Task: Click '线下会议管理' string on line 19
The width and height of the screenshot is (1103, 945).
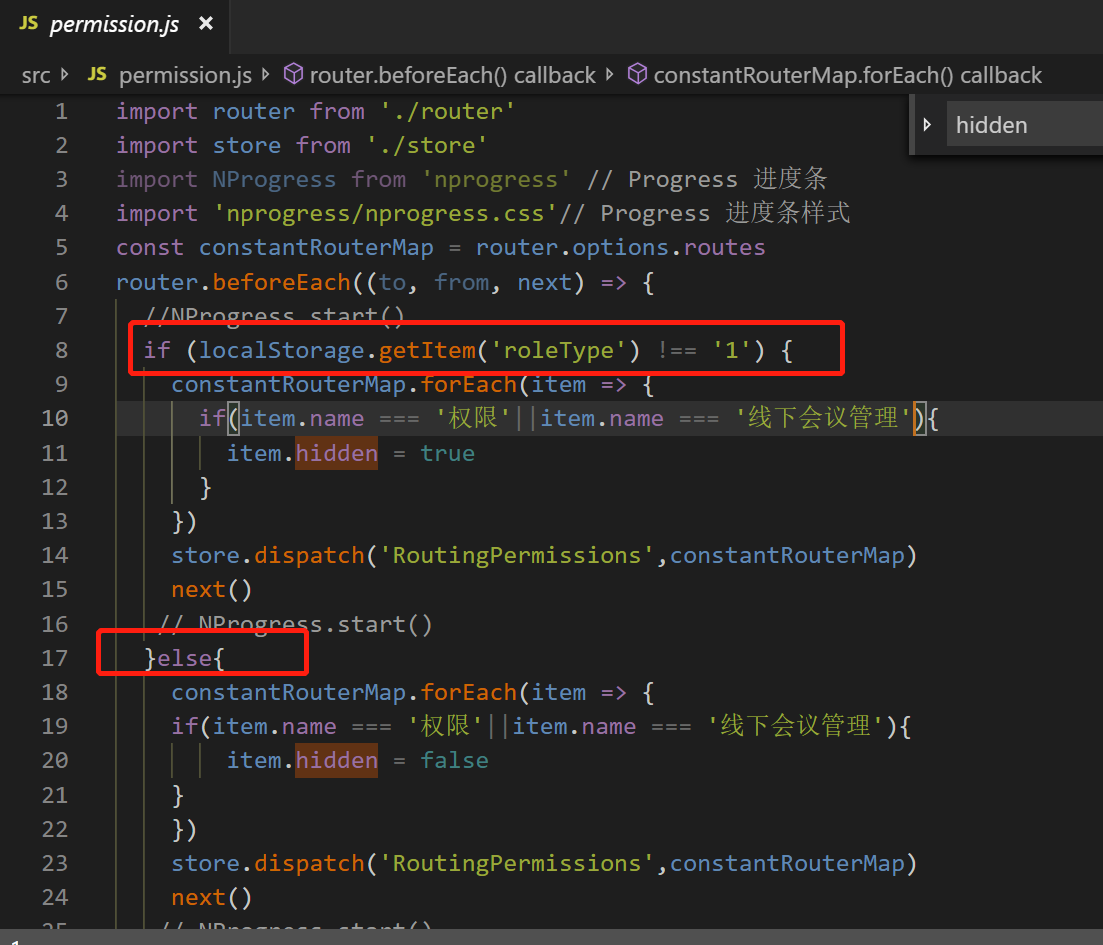Action: [x=795, y=725]
